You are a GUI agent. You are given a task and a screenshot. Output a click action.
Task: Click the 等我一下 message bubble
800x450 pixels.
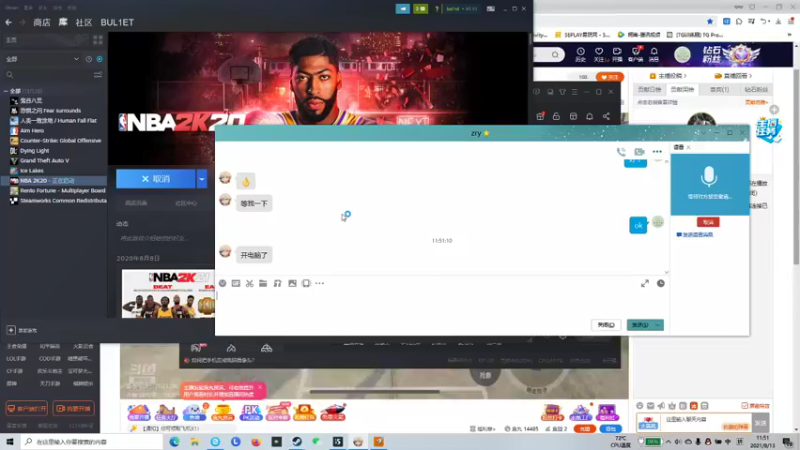(x=254, y=203)
